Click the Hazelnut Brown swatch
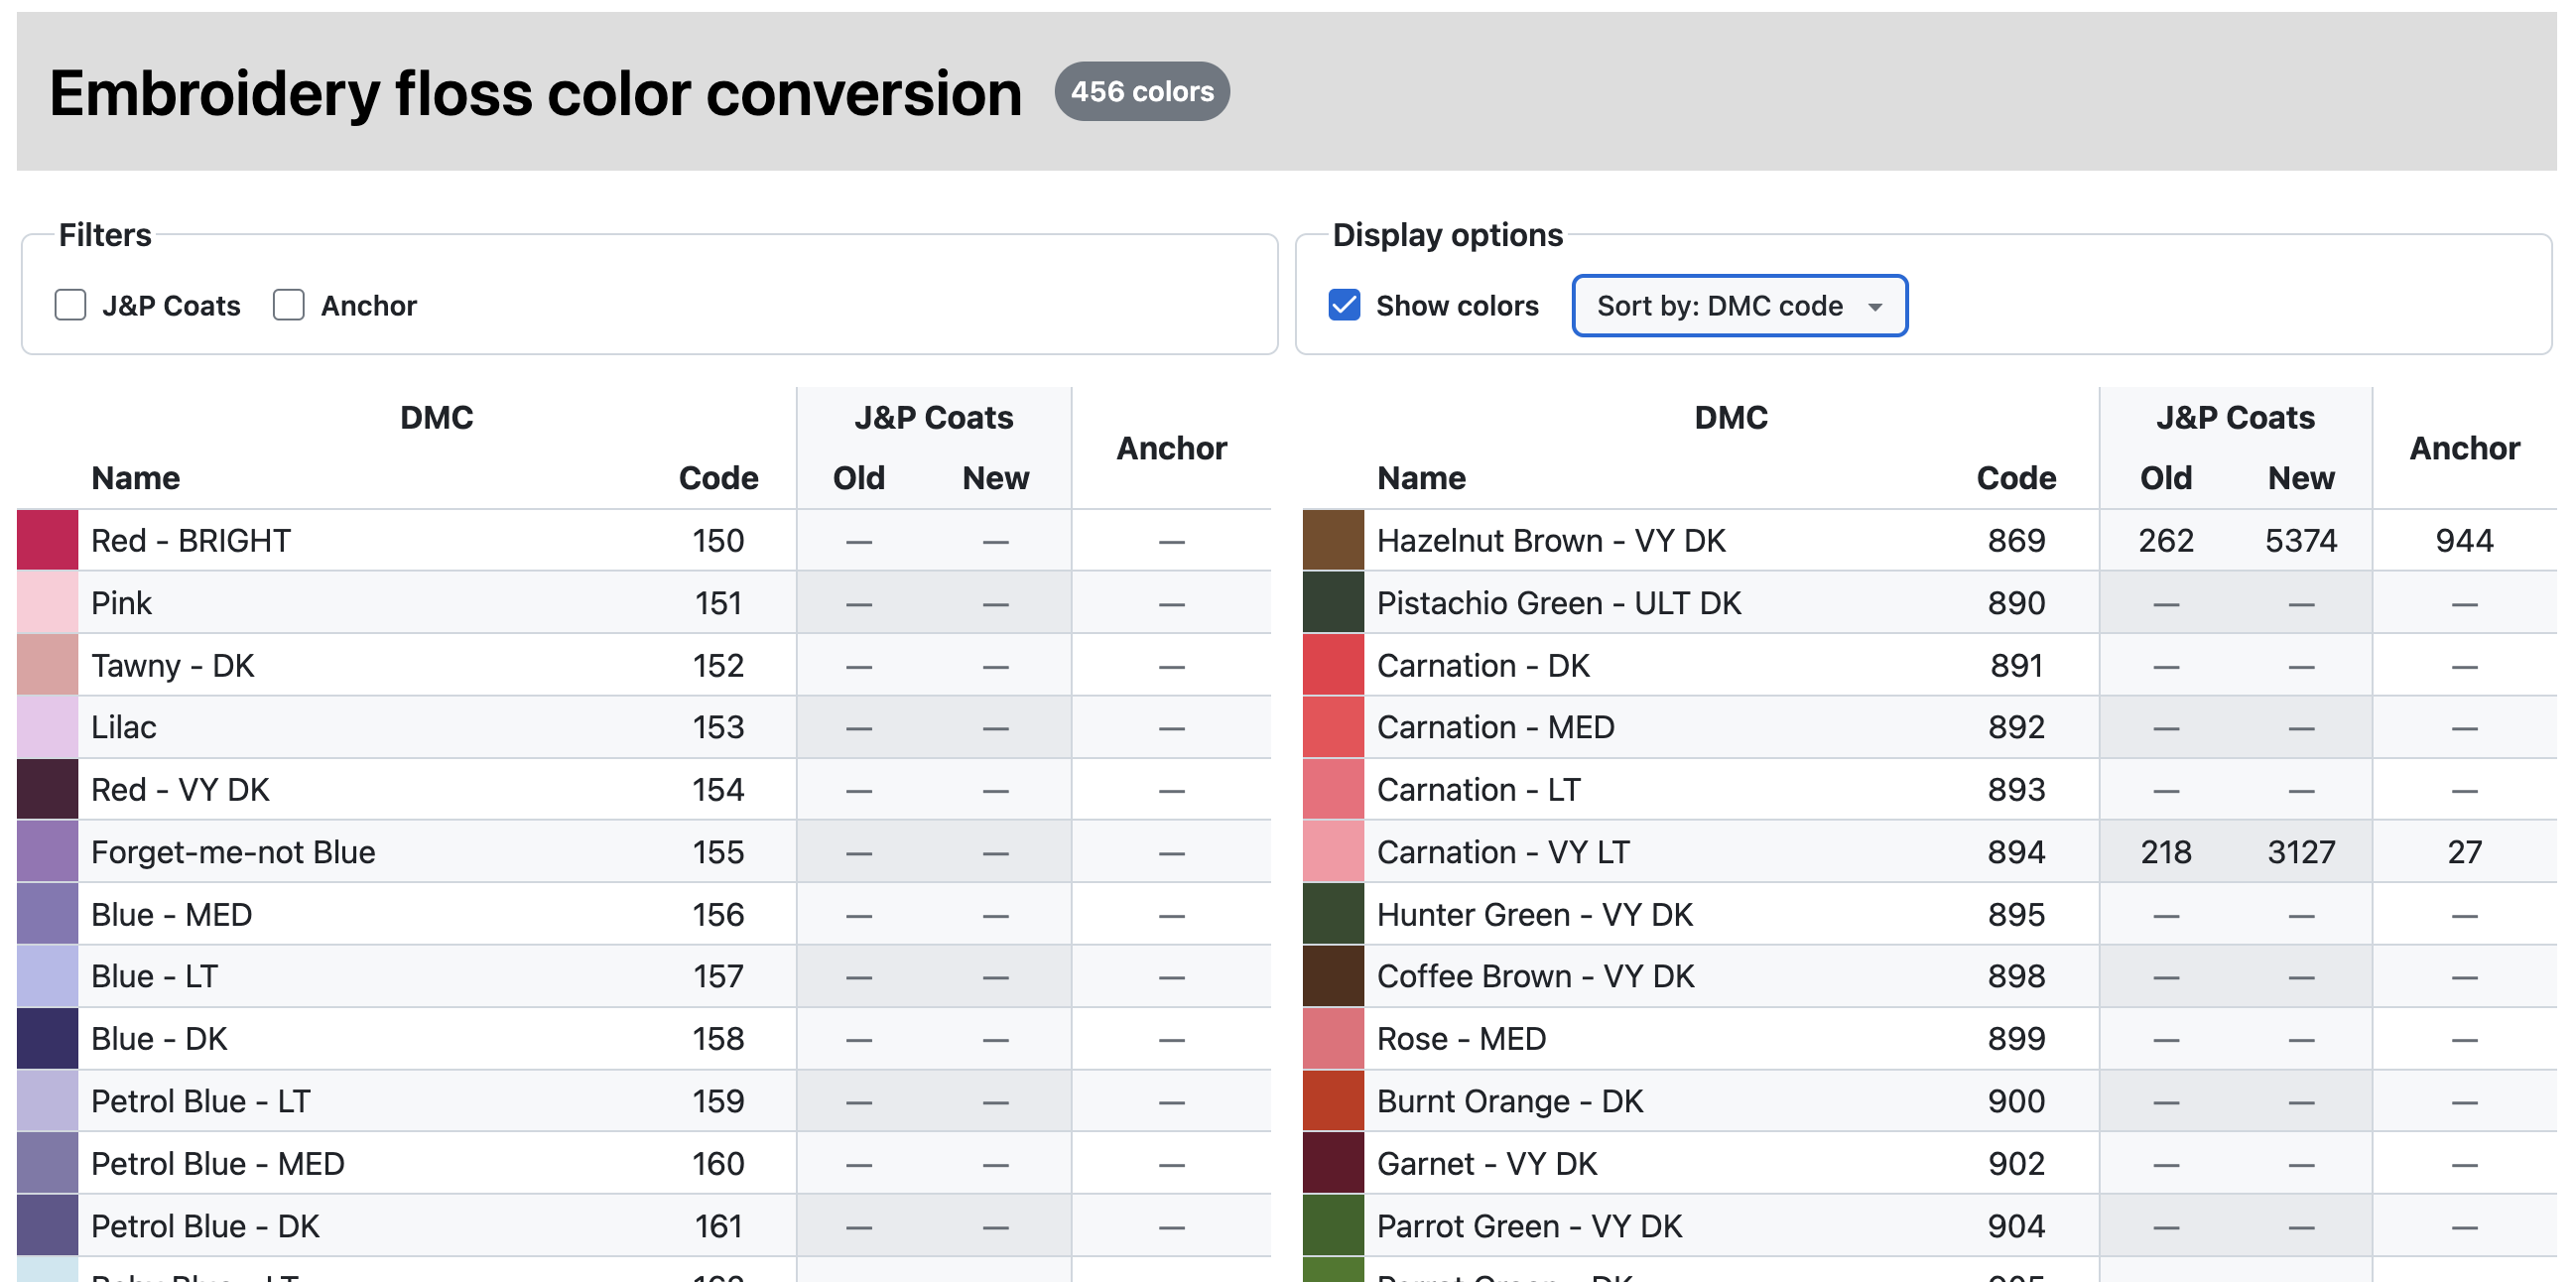Screen dimensions: 2576x1282 point(1333,540)
